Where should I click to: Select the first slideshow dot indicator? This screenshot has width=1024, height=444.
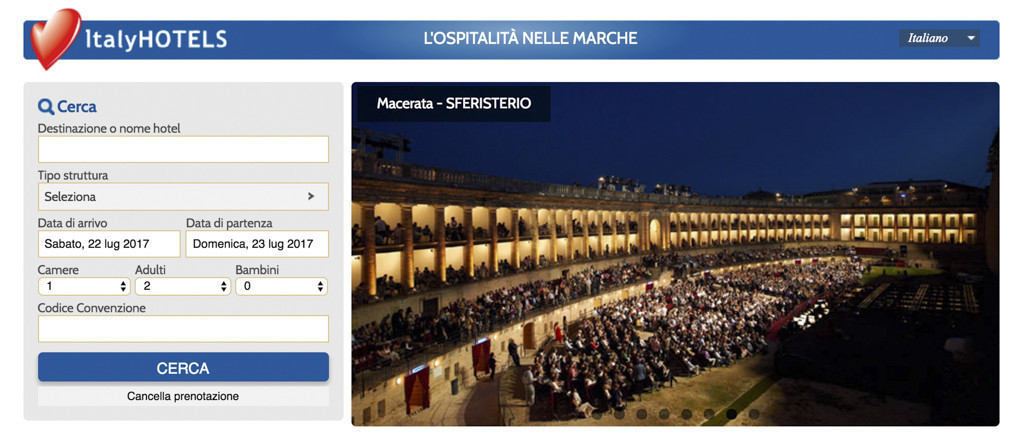(x=597, y=414)
